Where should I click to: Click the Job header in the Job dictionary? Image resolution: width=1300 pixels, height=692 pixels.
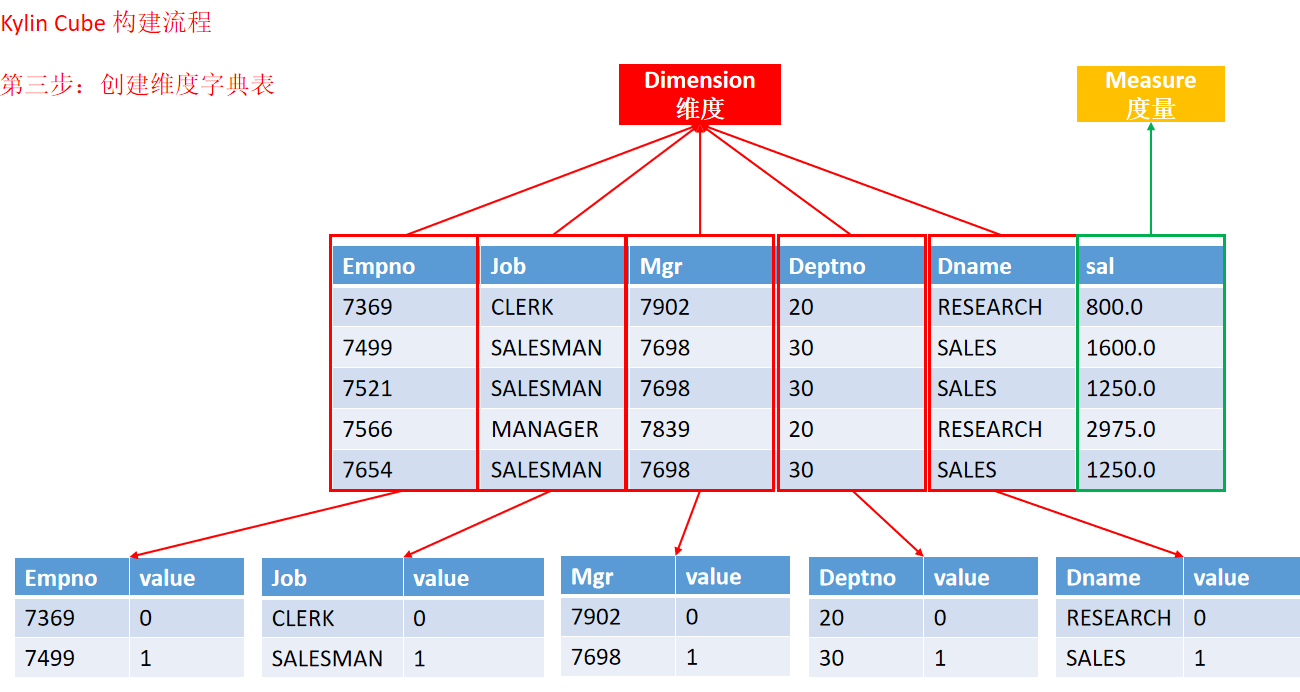(x=333, y=577)
